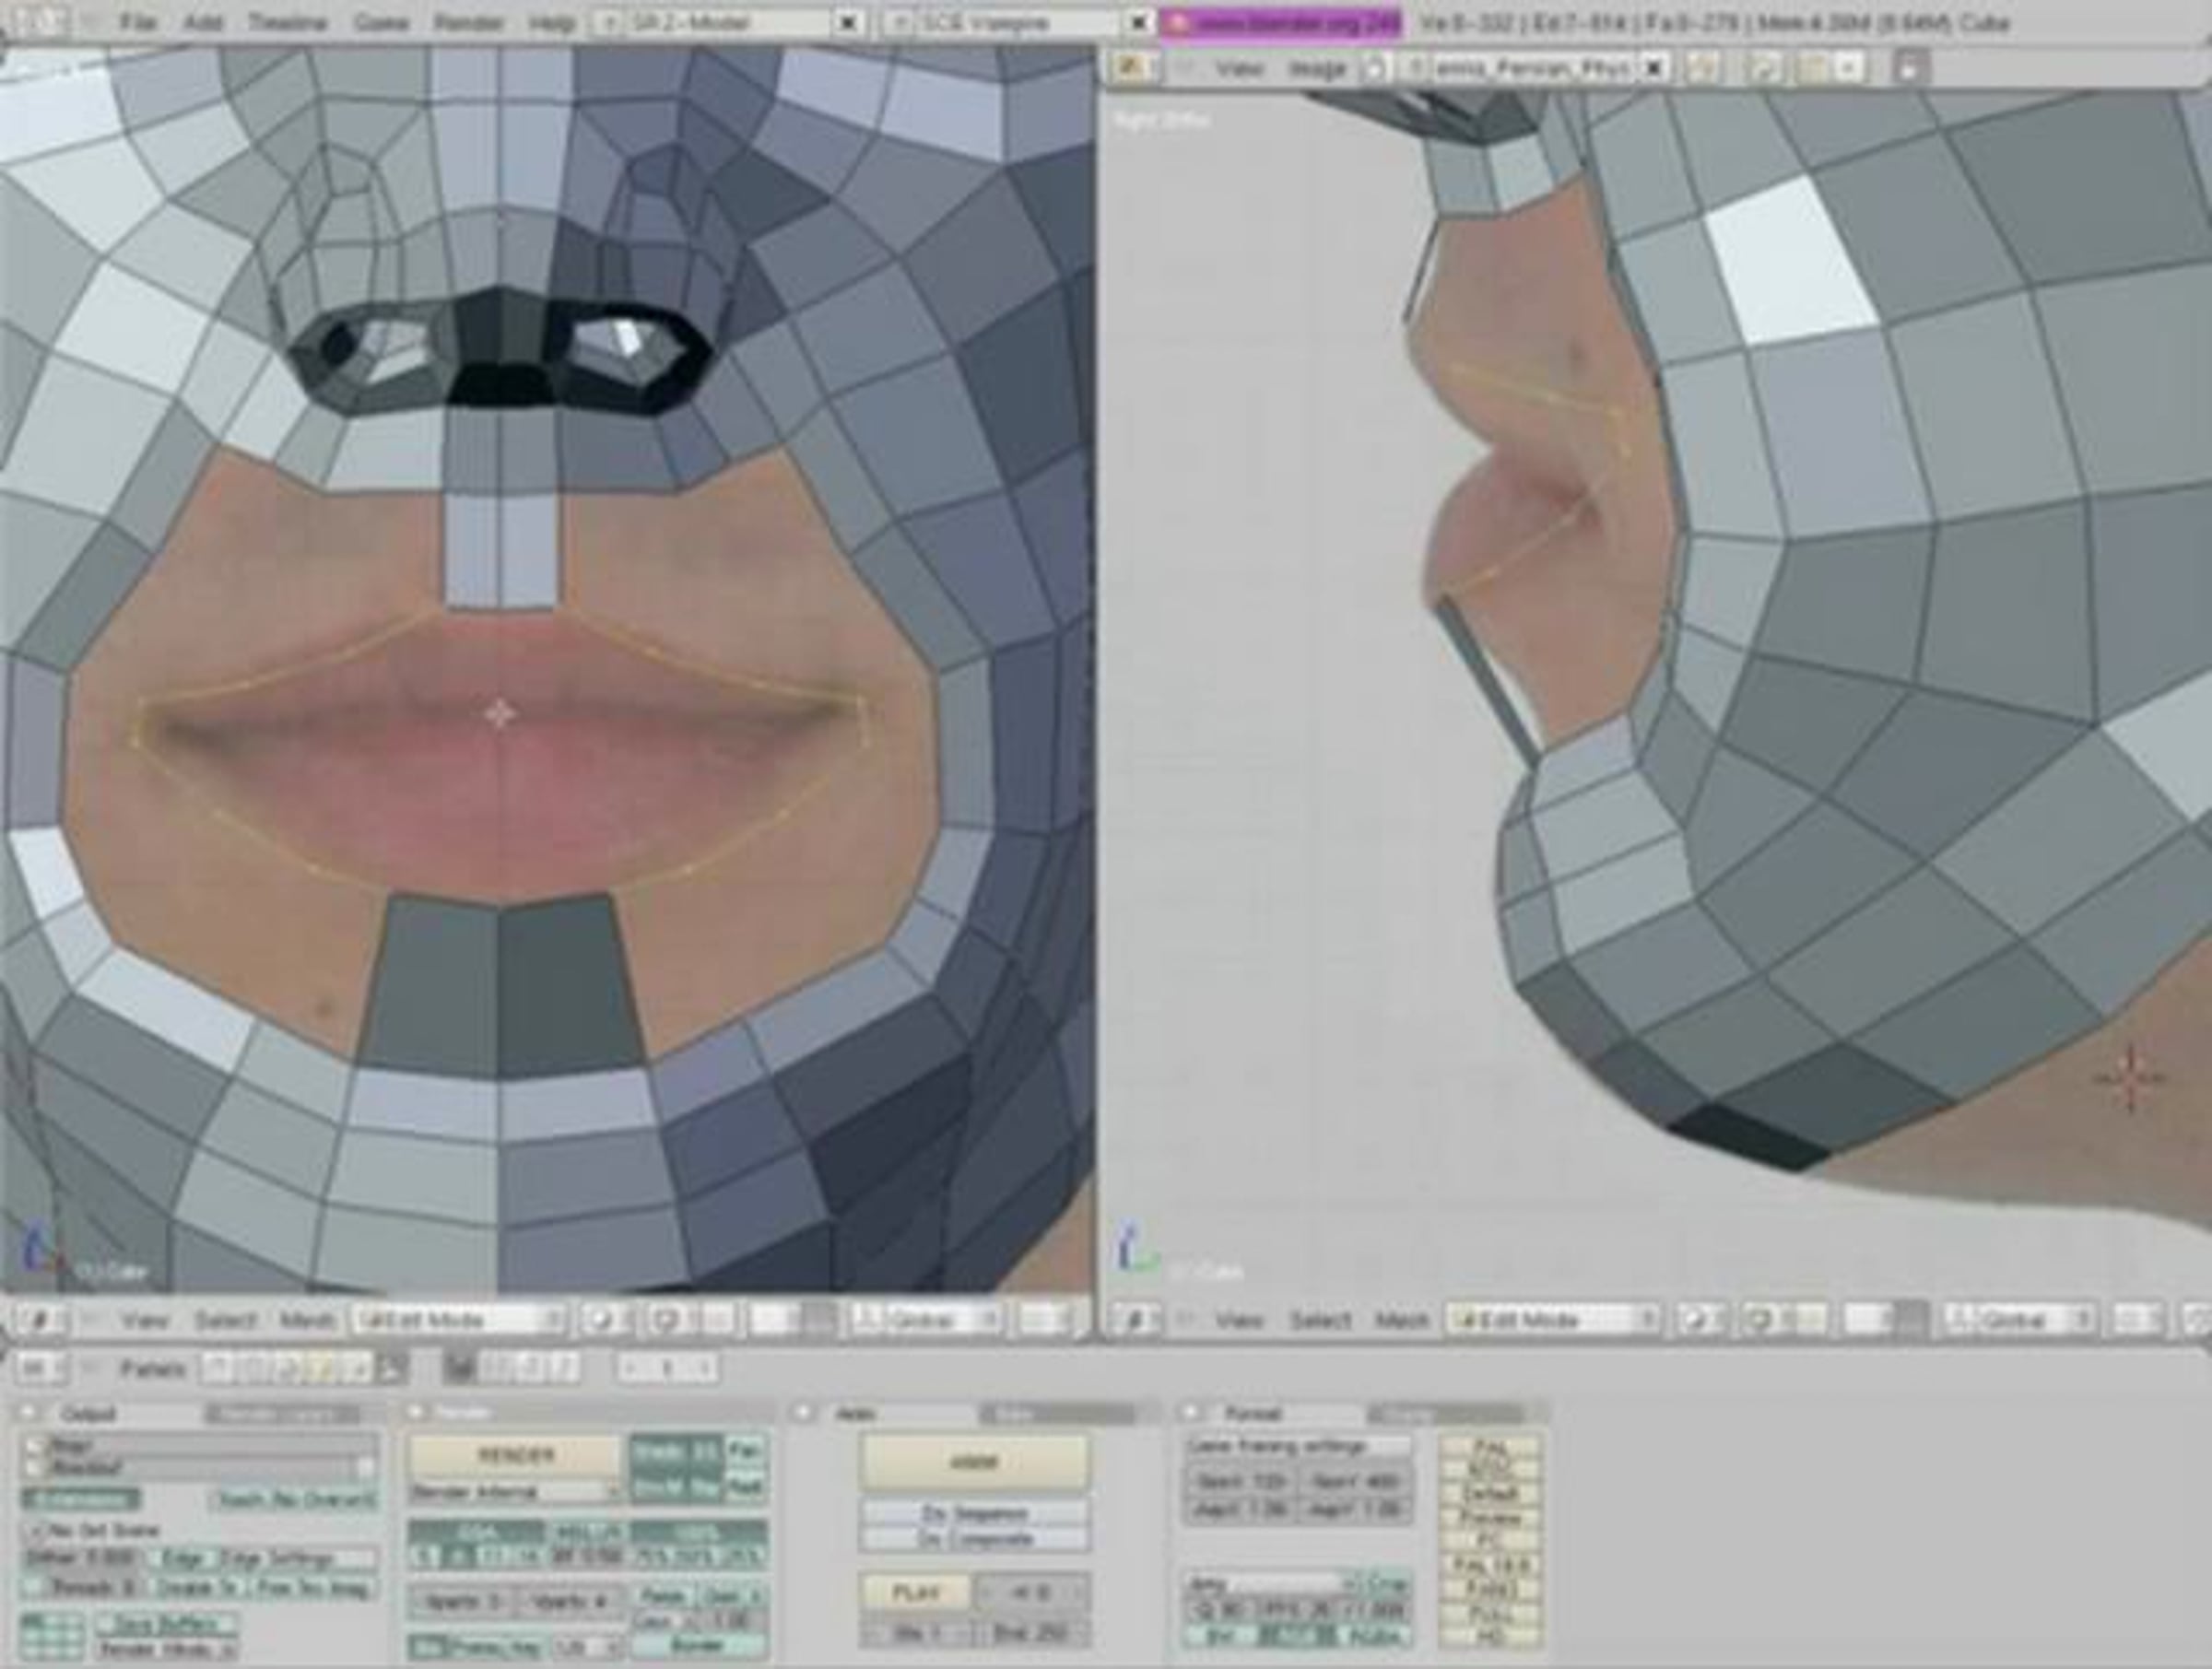
Task: Toggle the MBLUR button
Action: pos(587,1533)
